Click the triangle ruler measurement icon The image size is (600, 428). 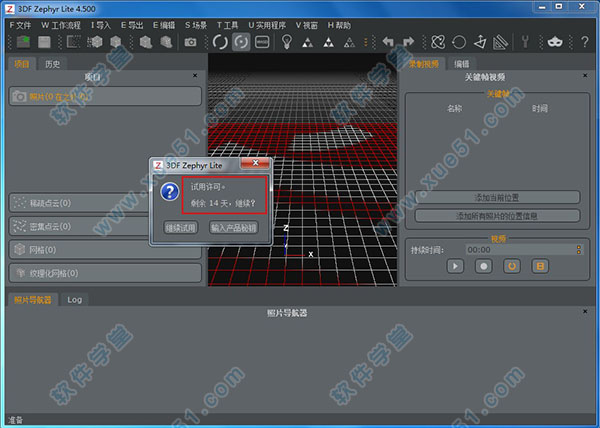pyautogui.click(x=501, y=42)
